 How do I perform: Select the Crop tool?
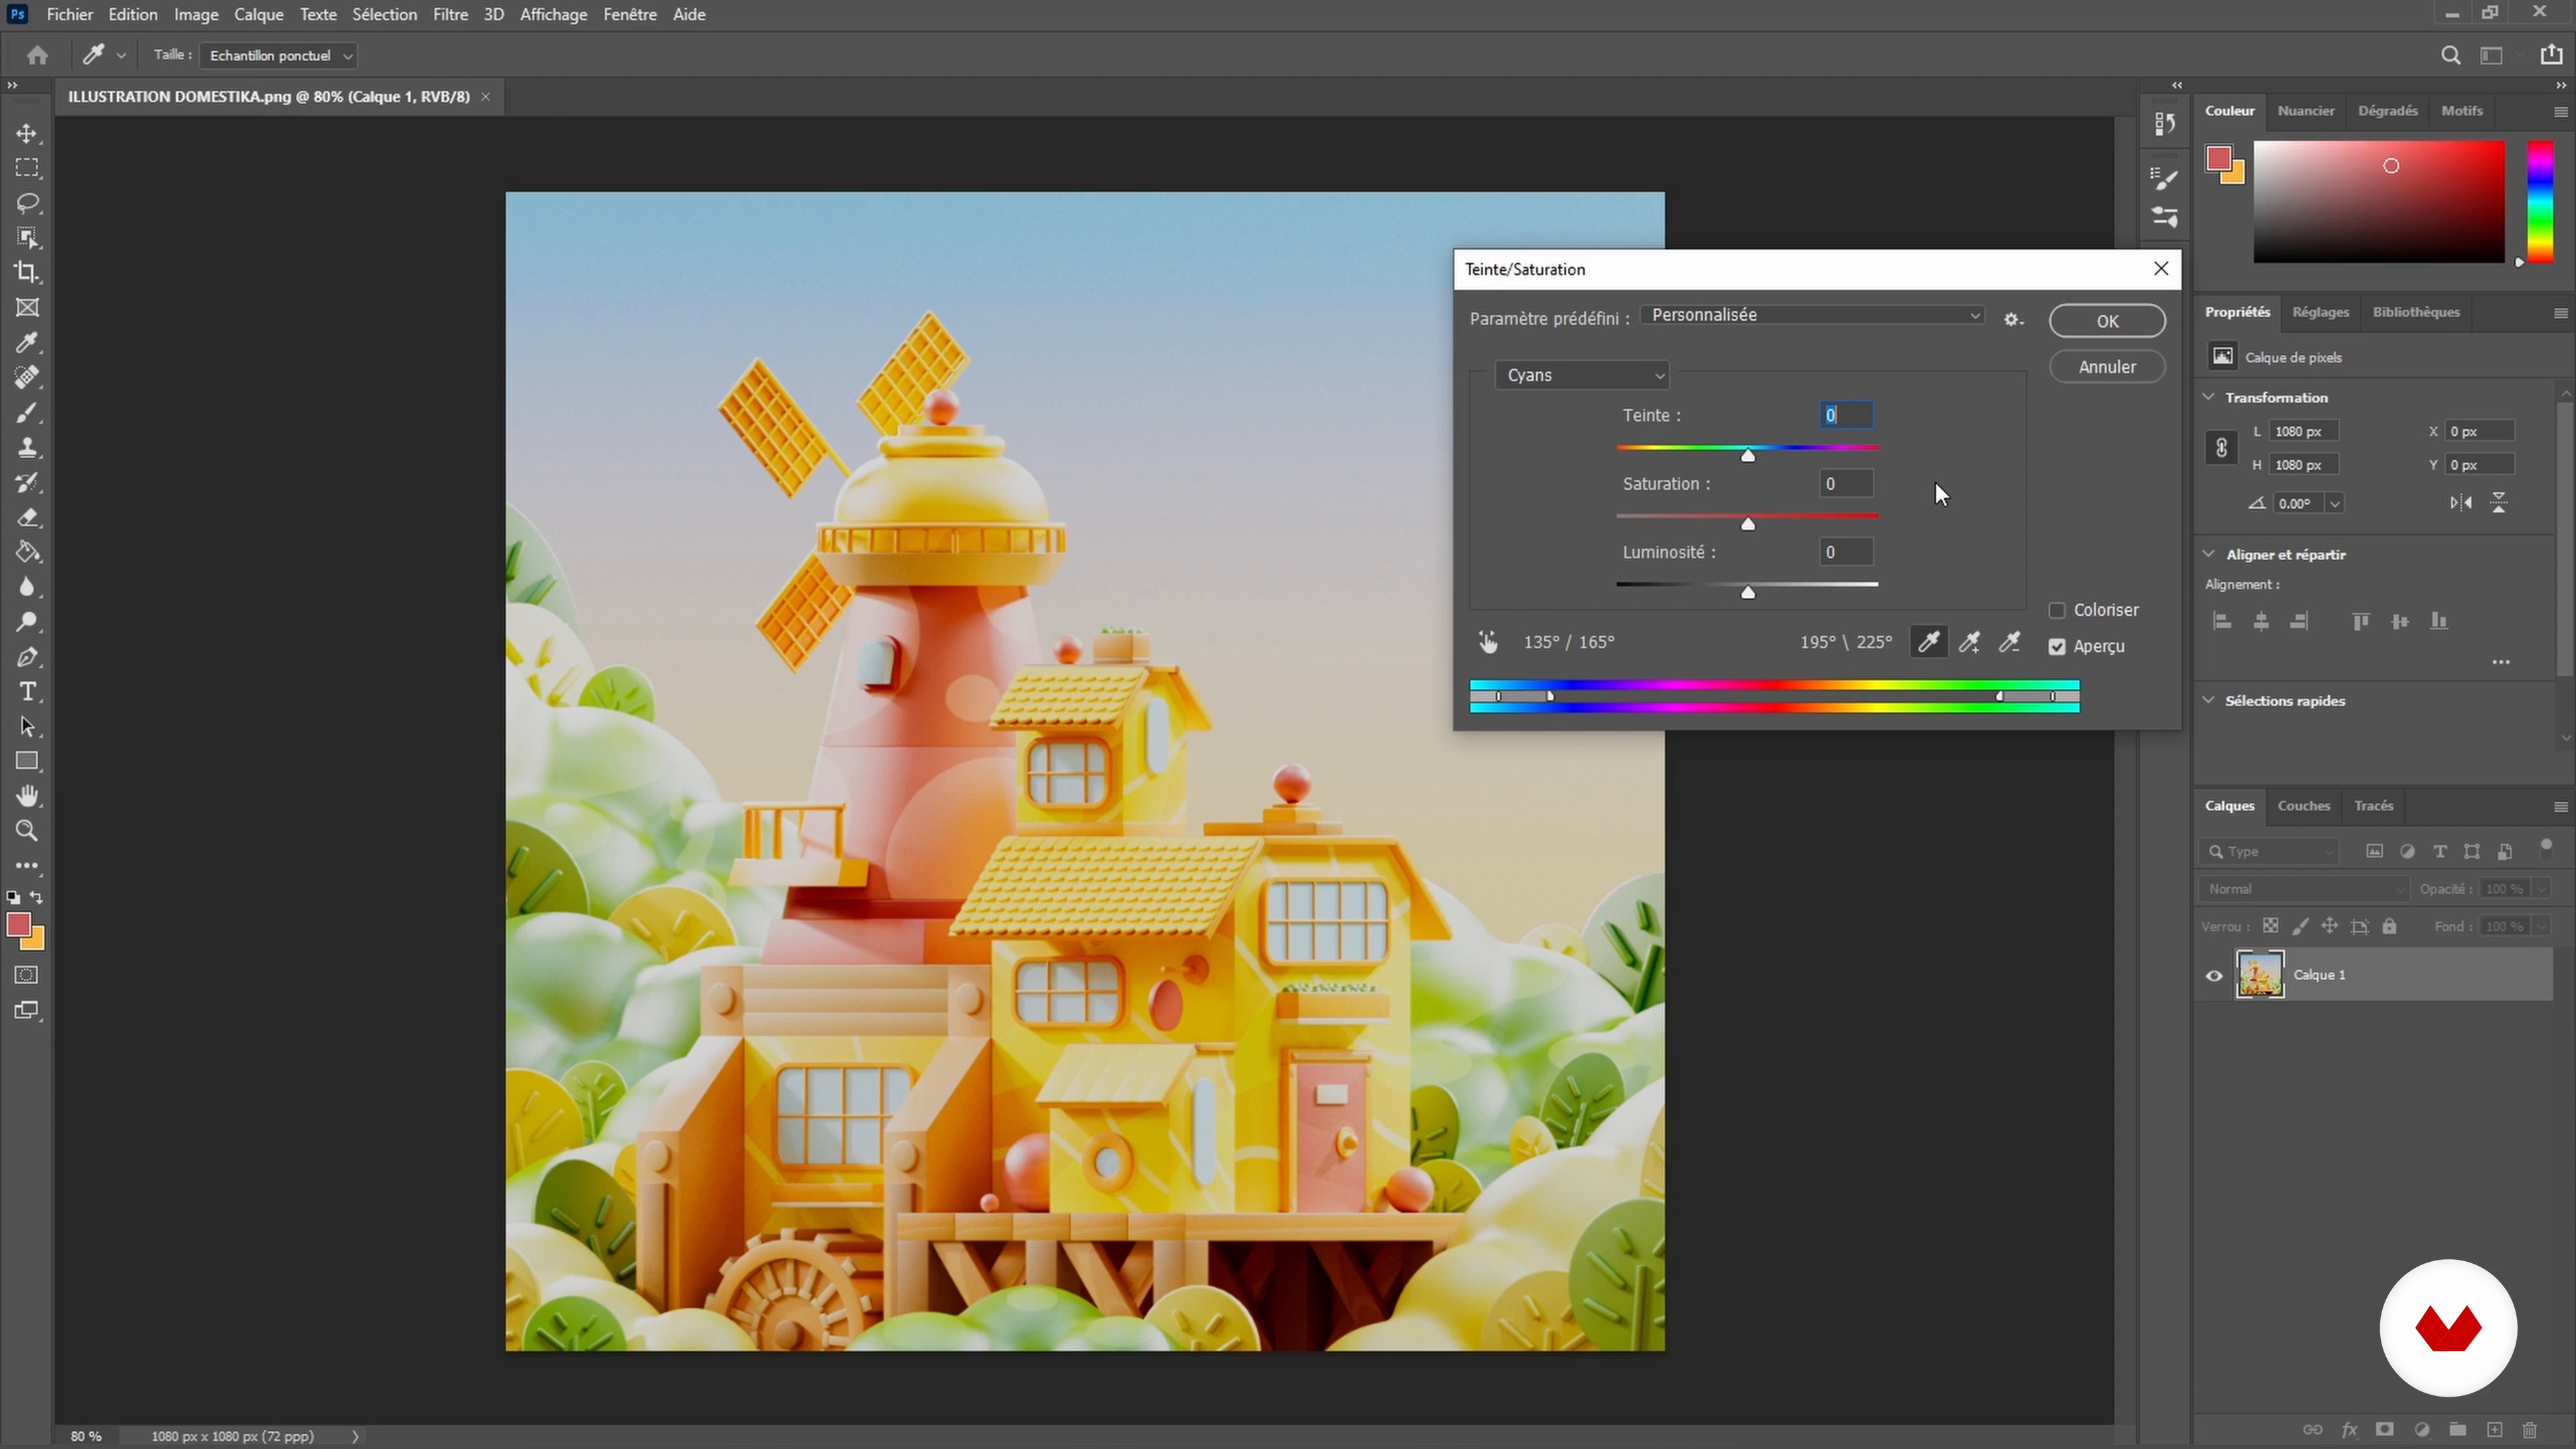(x=27, y=272)
